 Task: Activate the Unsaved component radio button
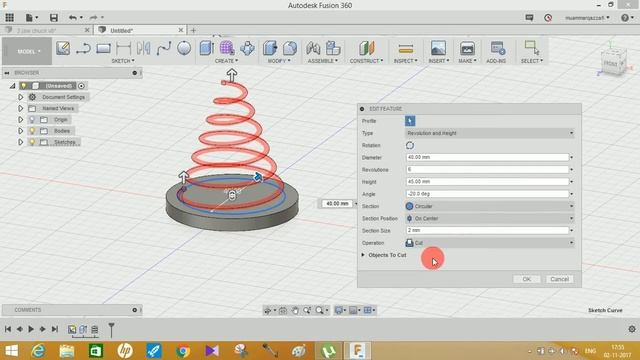pyautogui.click(x=81, y=86)
